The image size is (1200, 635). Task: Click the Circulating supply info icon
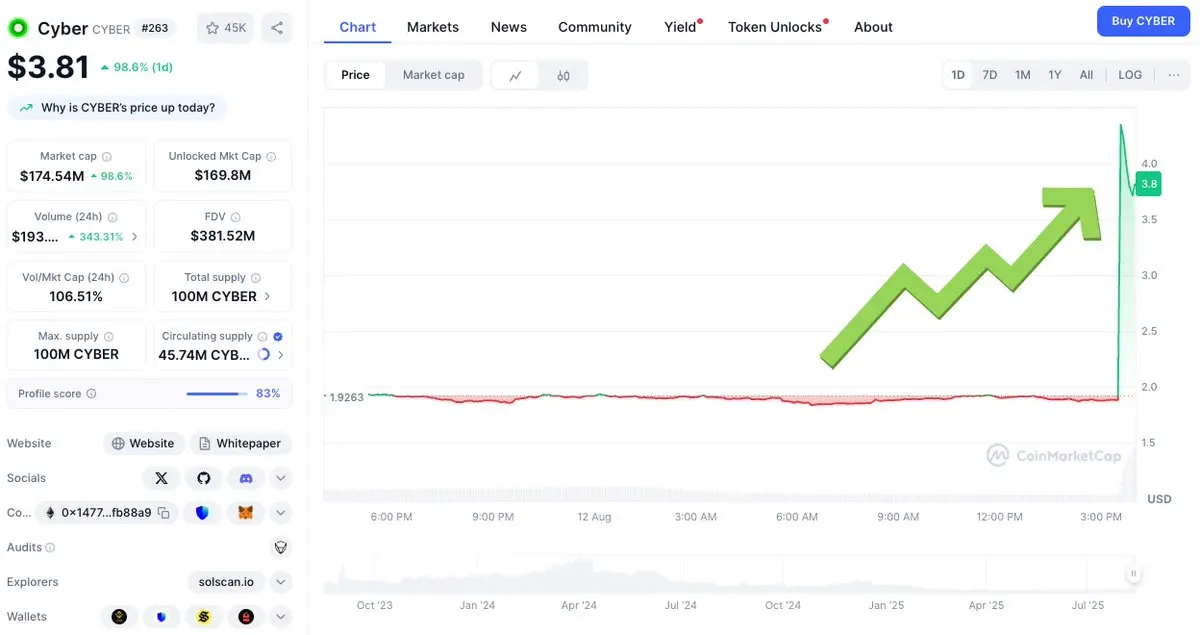click(262, 337)
